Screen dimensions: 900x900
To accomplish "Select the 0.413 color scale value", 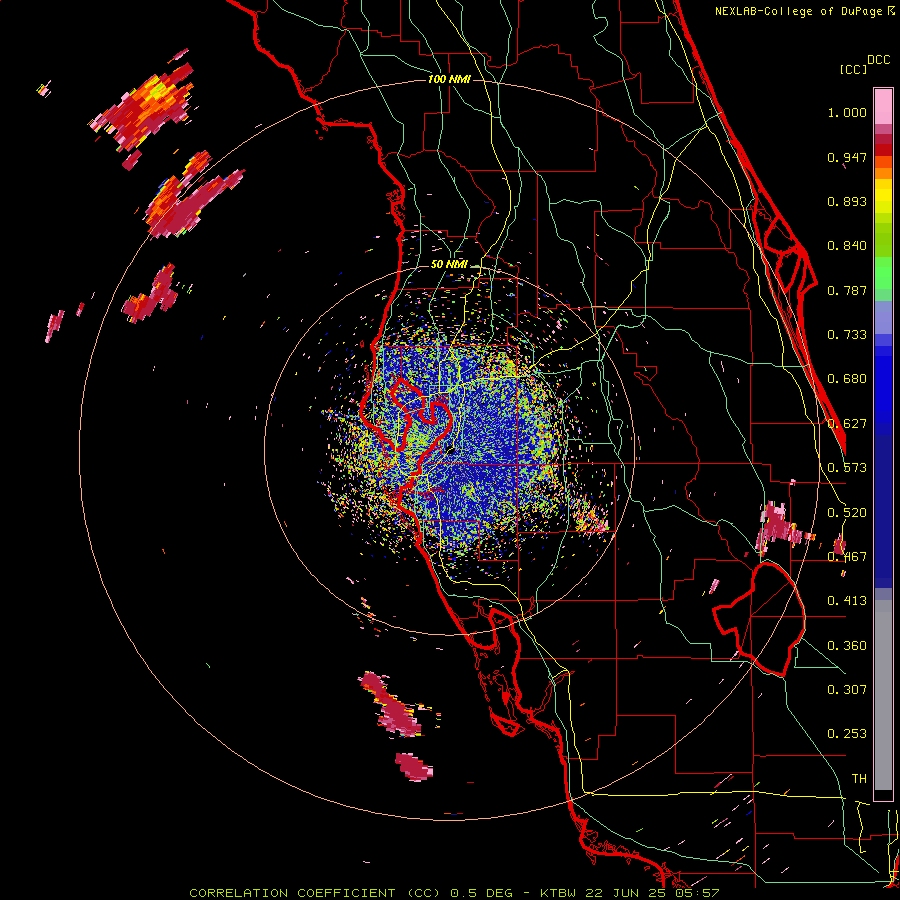I will [x=847, y=601].
